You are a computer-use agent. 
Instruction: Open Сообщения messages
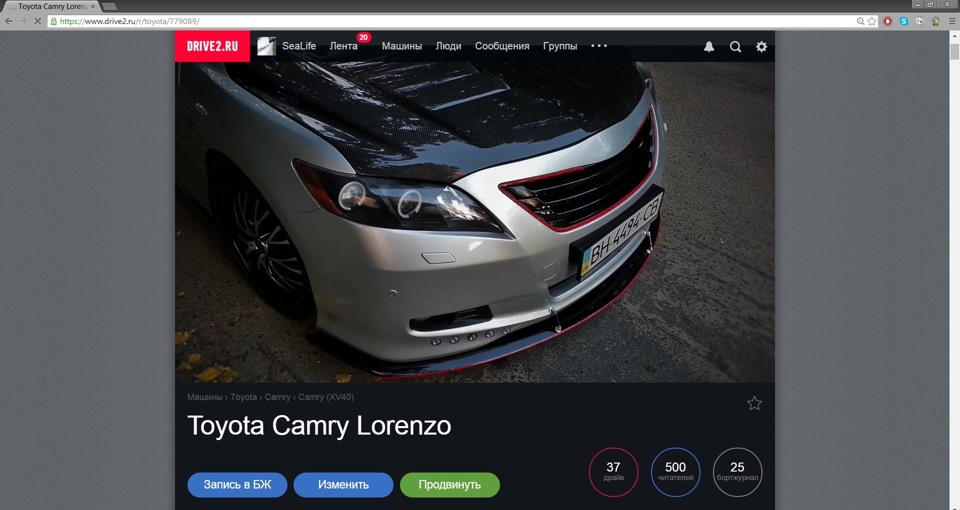tap(502, 46)
